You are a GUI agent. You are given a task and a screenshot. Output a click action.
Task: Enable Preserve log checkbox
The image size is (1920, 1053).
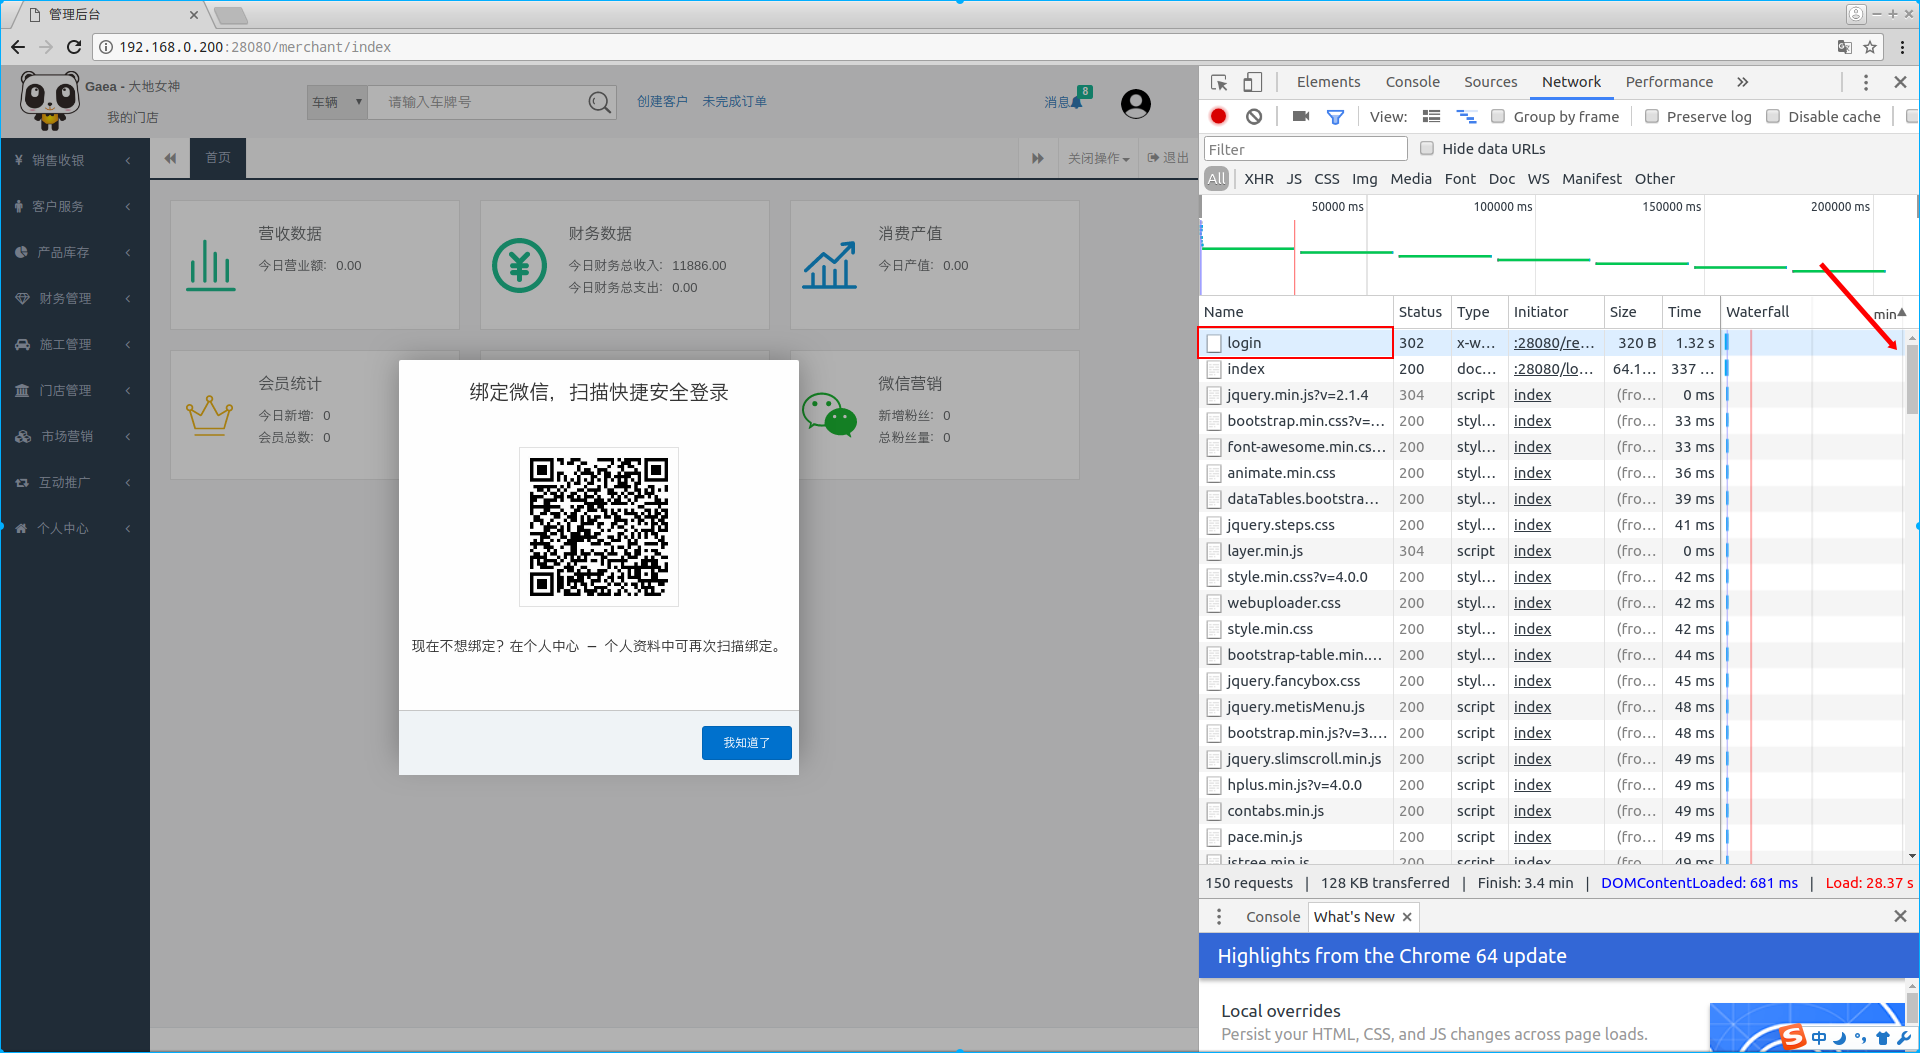(1652, 117)
